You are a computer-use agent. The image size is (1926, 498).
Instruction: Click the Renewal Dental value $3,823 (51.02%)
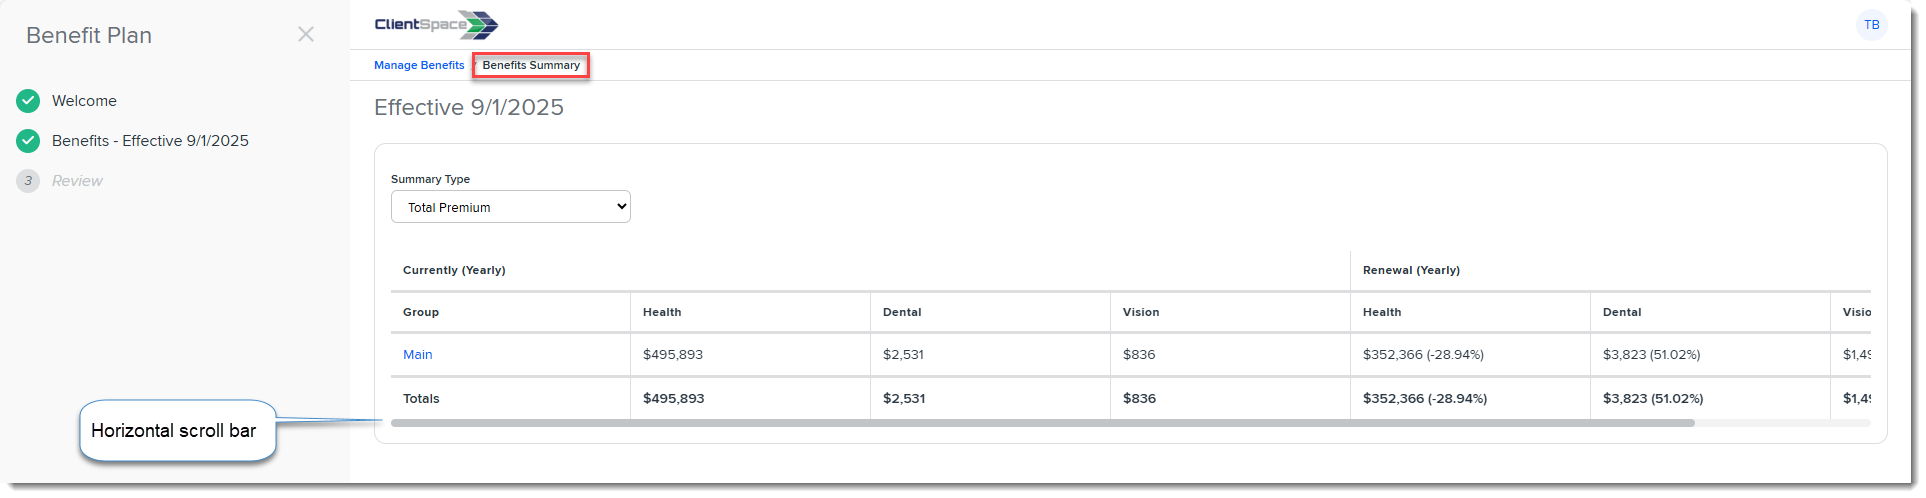pos(1651,355)
